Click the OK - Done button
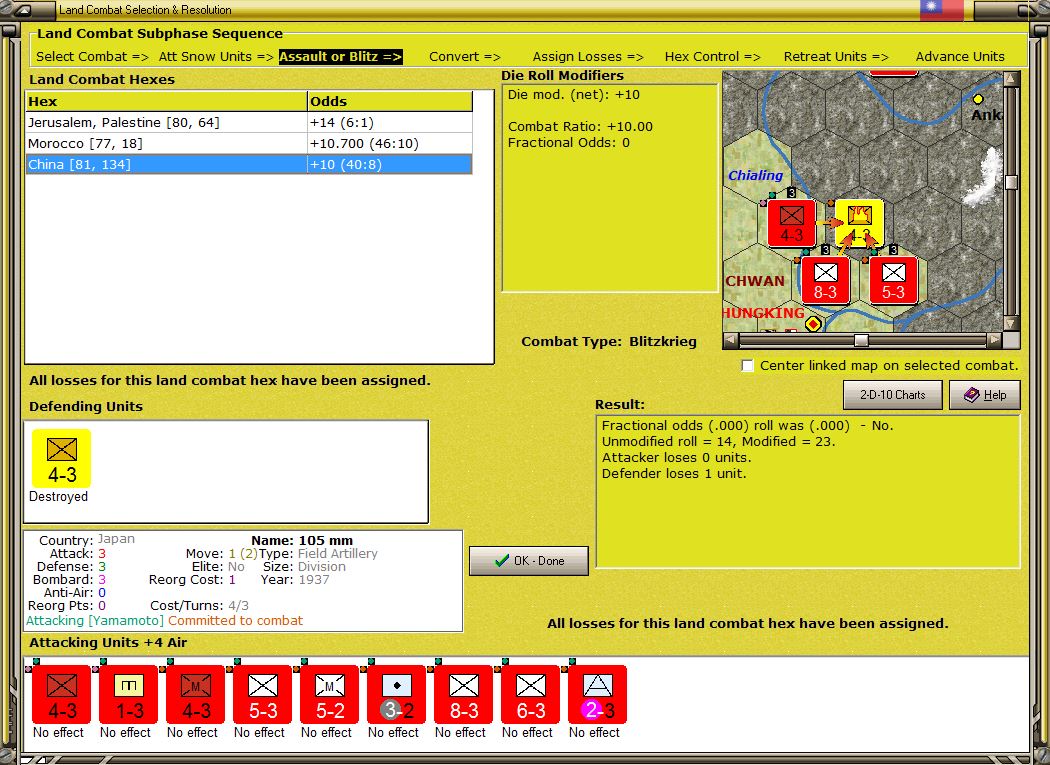The height and width of the screenshot is (765, 1050). click(x=529, y=561)
